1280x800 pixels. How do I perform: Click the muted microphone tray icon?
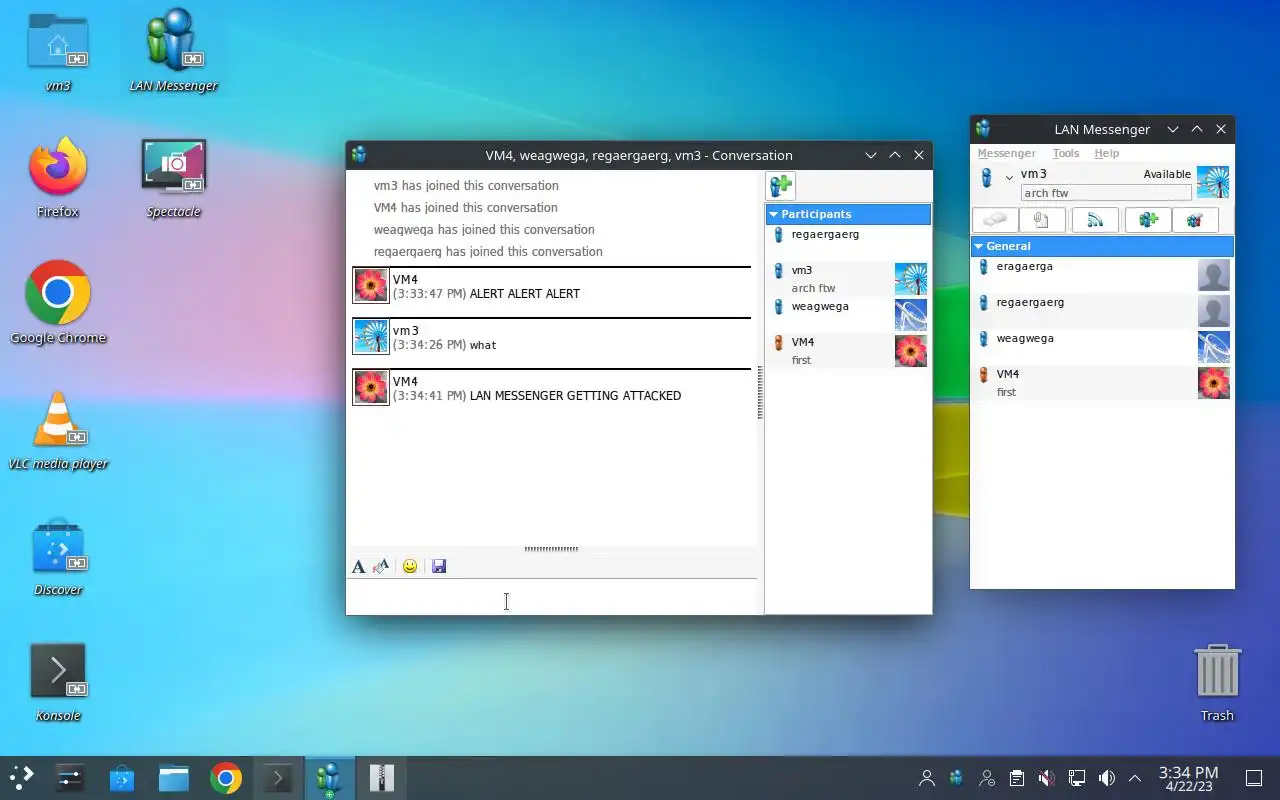[1046, 778]
